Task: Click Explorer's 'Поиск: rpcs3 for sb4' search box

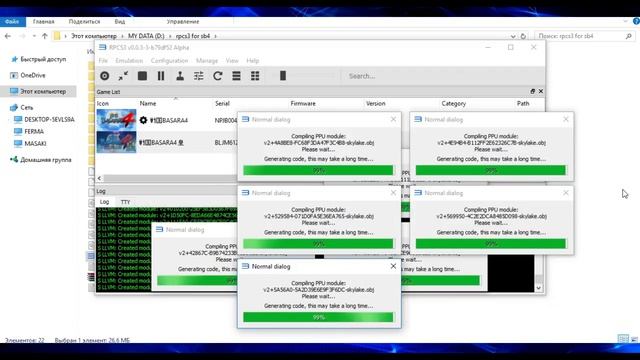Action: coord(584,36)
